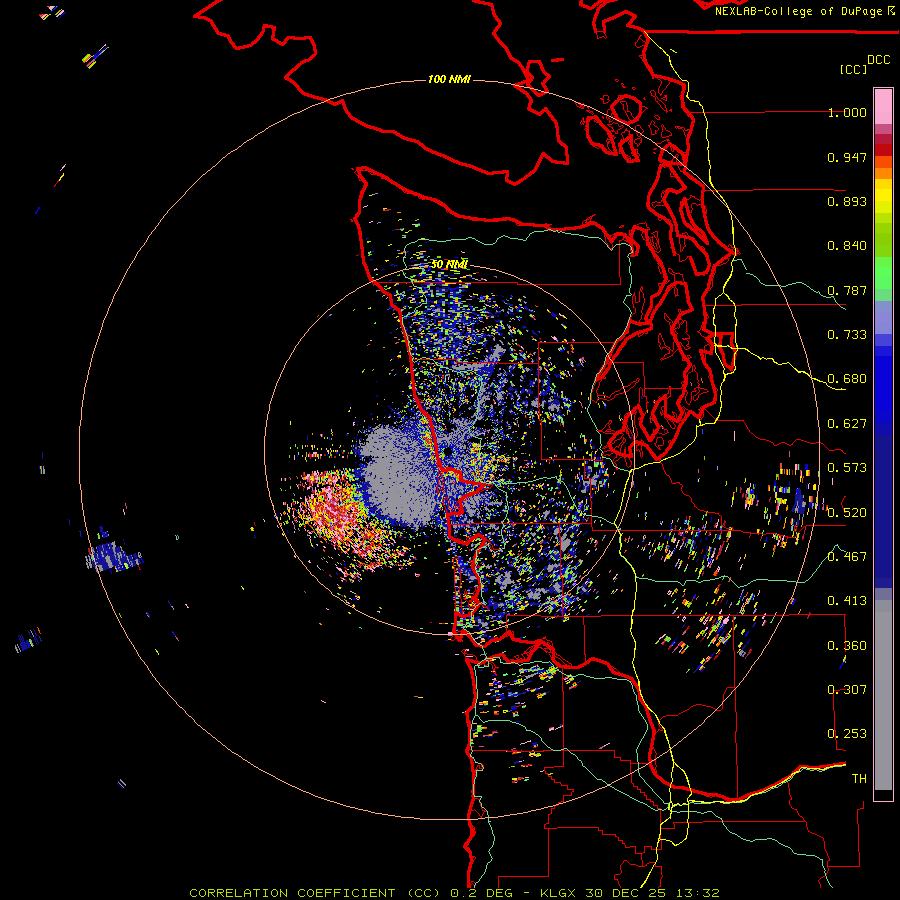Click the 0.733 color scale value
The width and height of the screenshot is (900, 900).
coord(847,335)
